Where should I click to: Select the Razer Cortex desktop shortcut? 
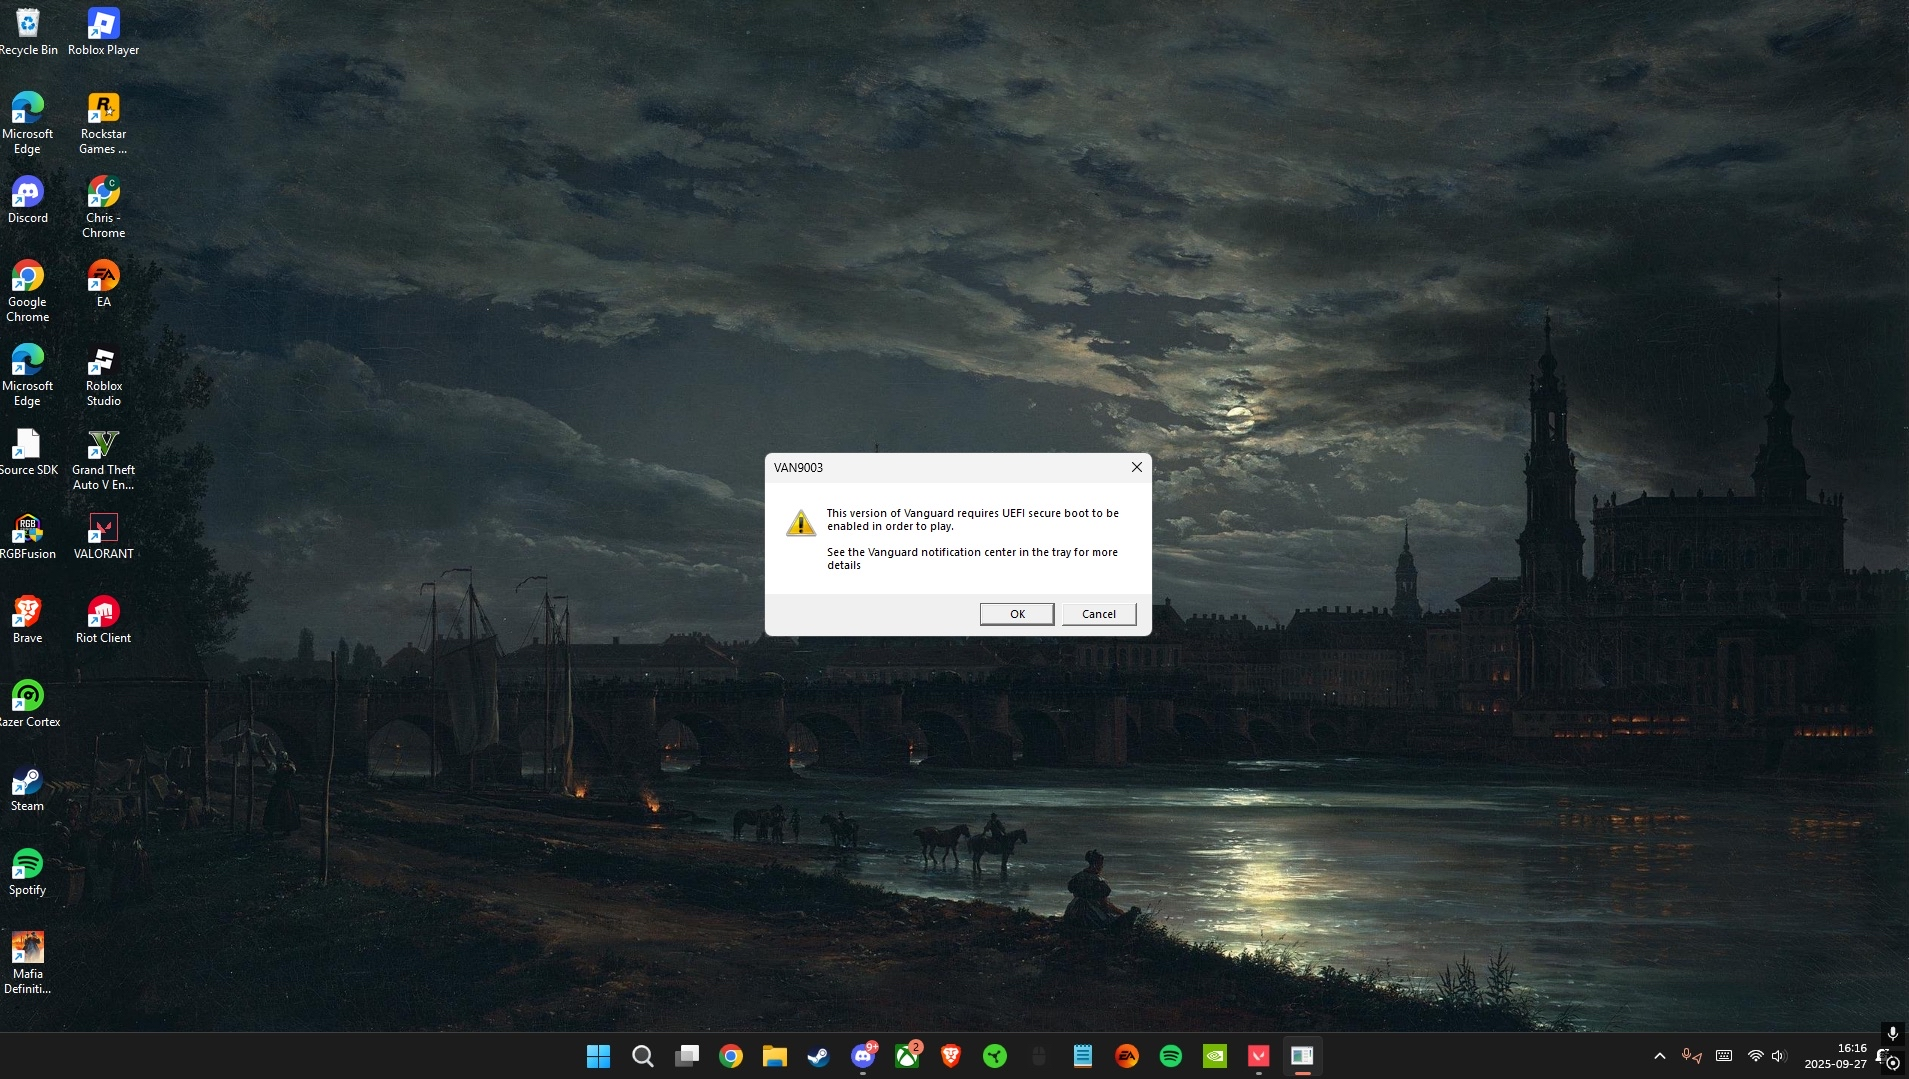(x=28, y=704)
